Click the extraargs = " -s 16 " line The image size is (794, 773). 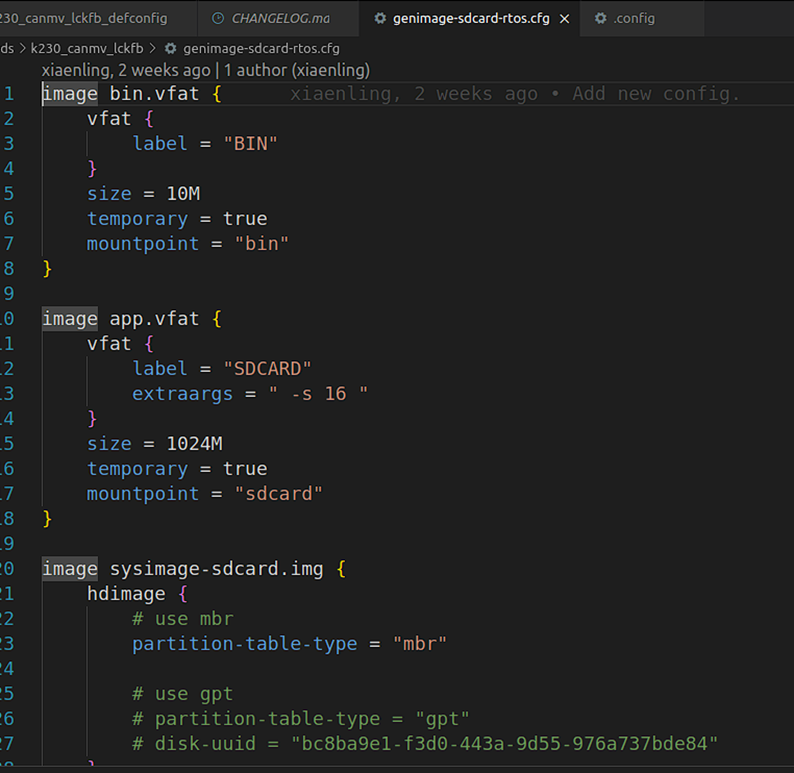click(x=250, y=394)
